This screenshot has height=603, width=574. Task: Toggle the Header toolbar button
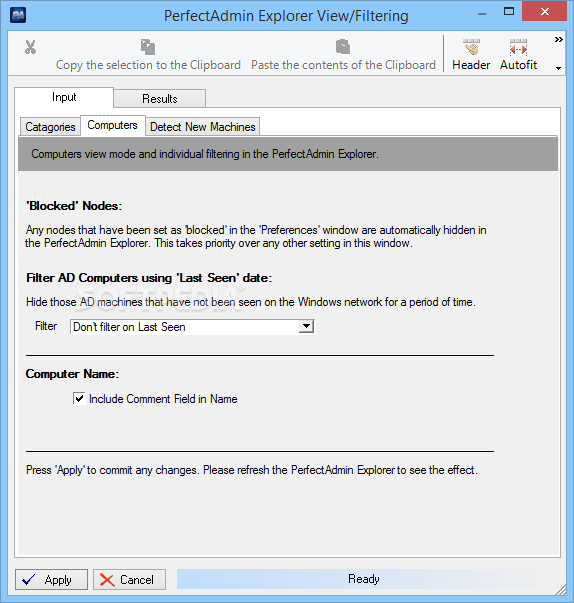coord(471,55)
